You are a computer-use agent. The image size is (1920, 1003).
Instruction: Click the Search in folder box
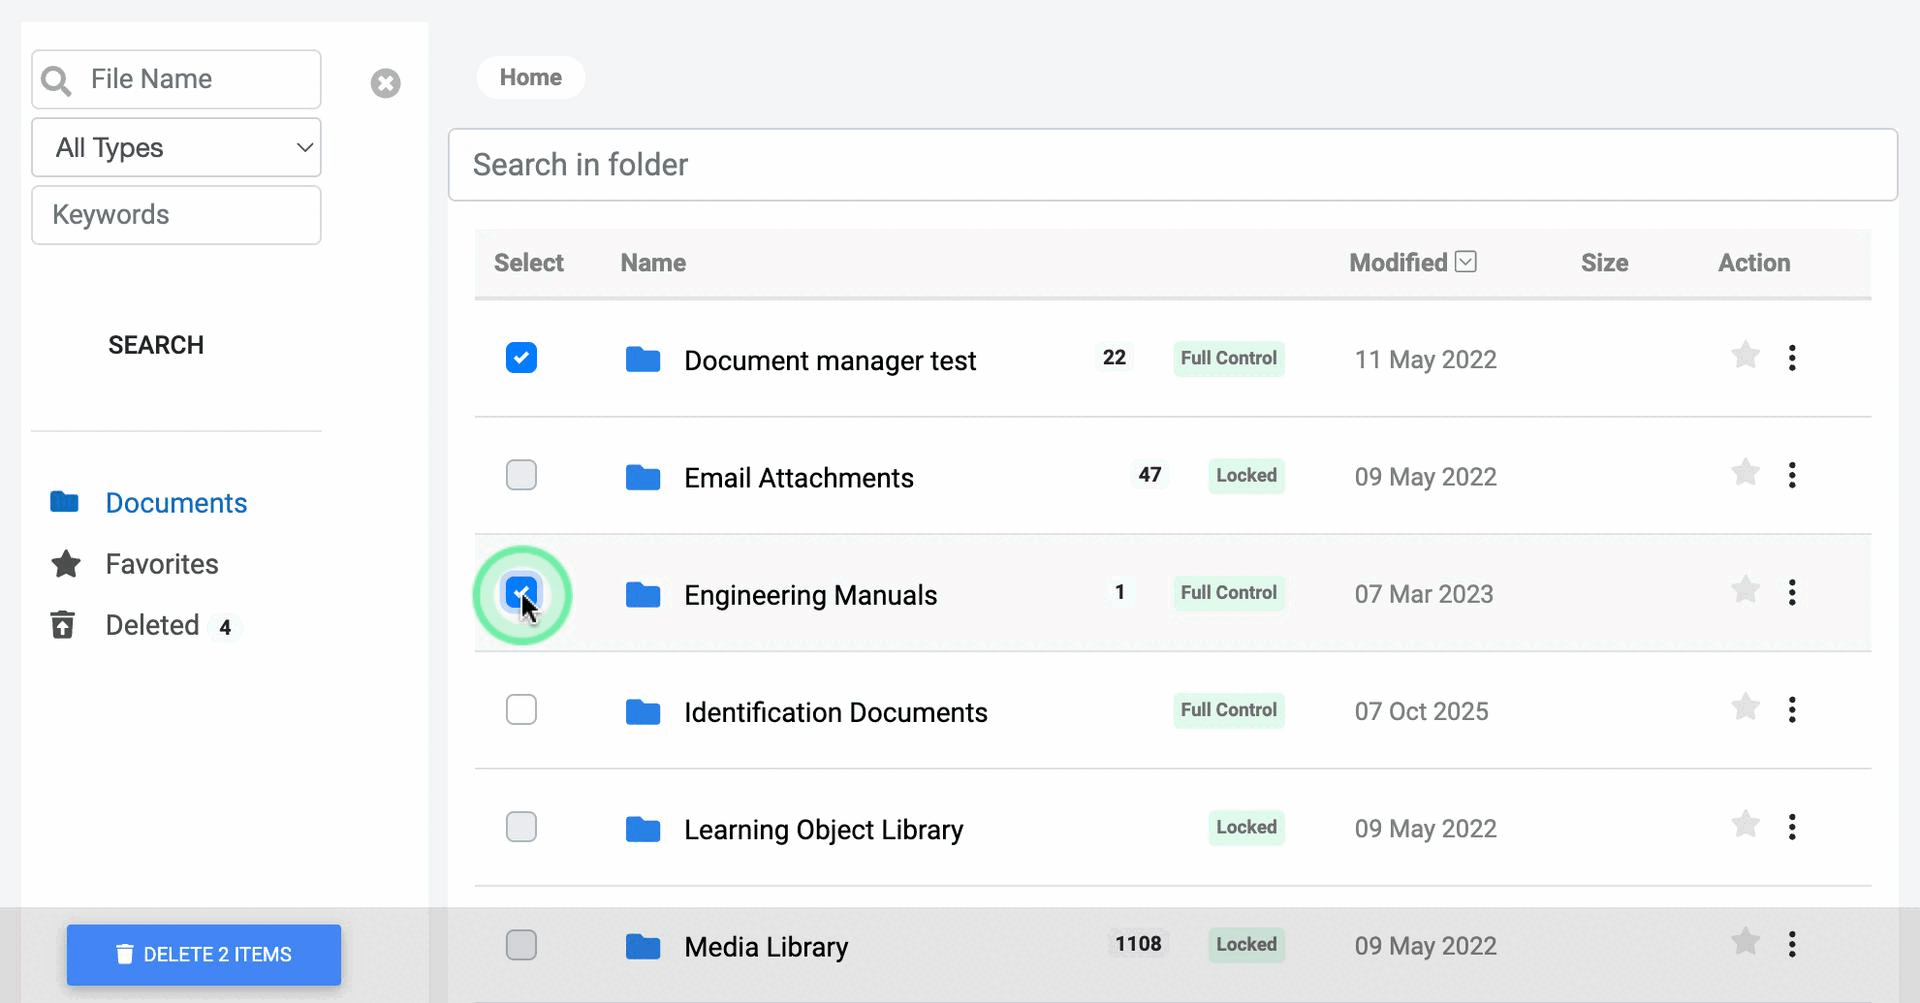(x=1173, y=165)
